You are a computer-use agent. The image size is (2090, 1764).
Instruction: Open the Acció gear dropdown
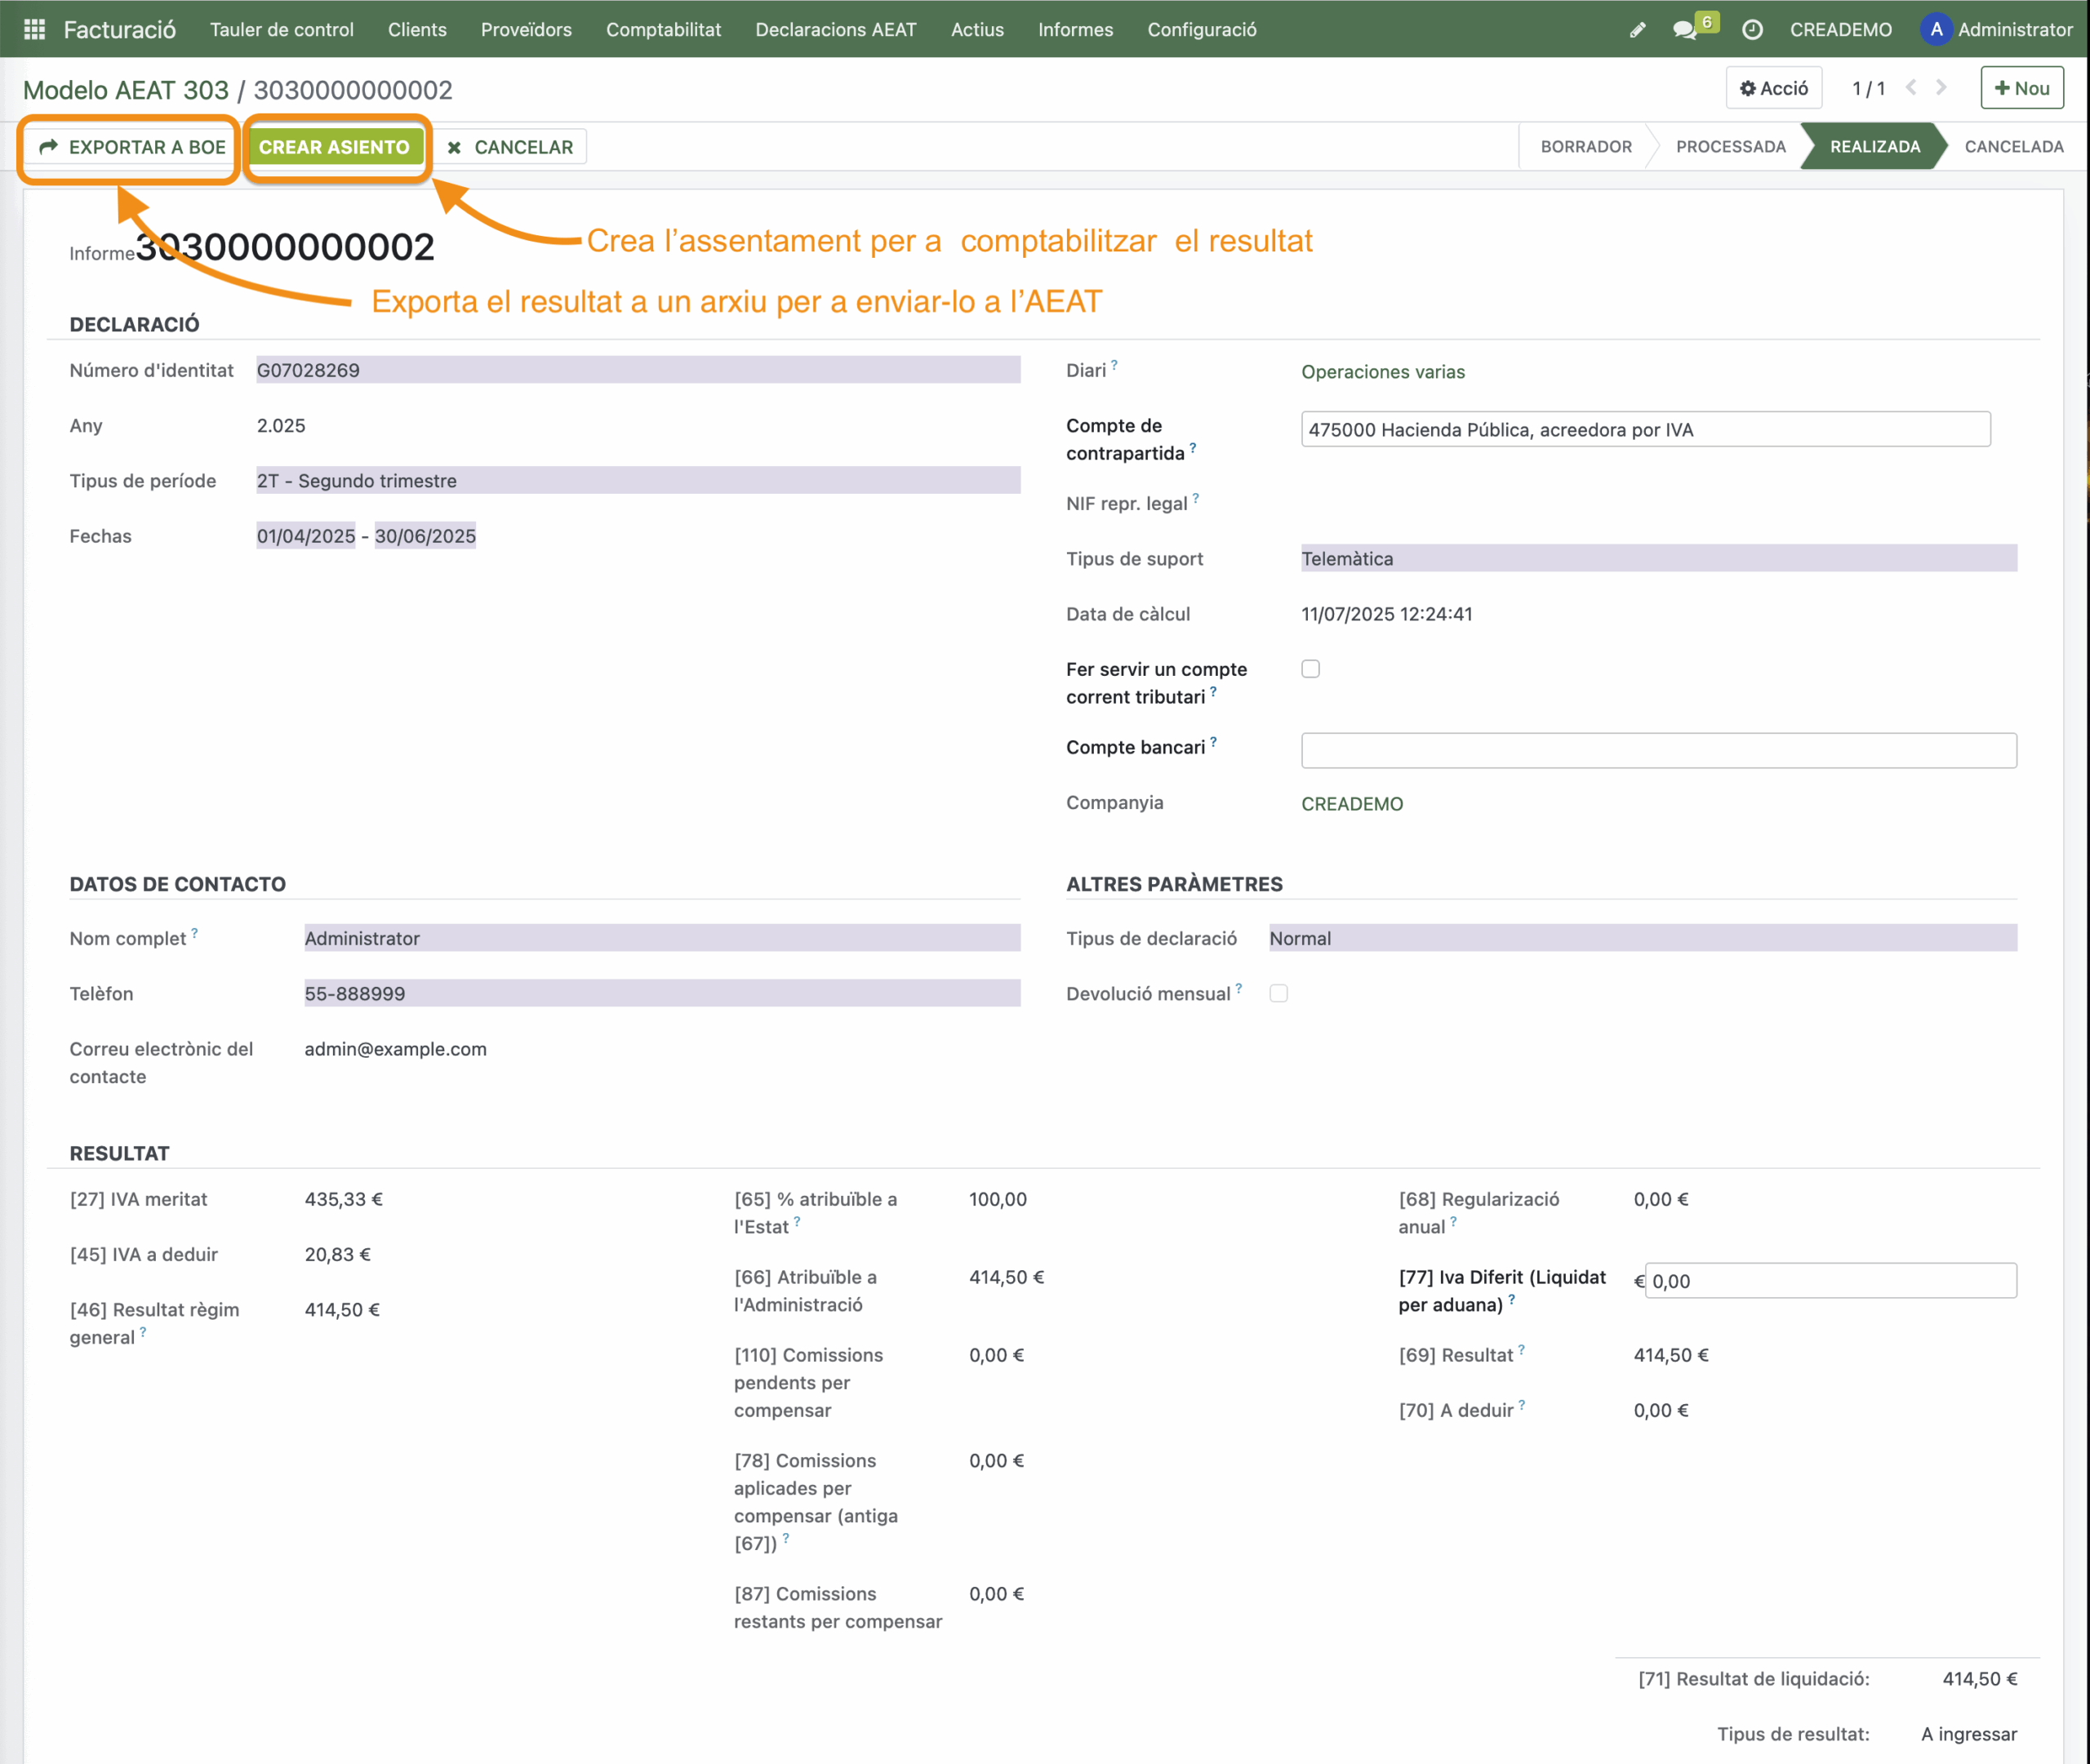pyautogui.click(x=1774, y=88)
